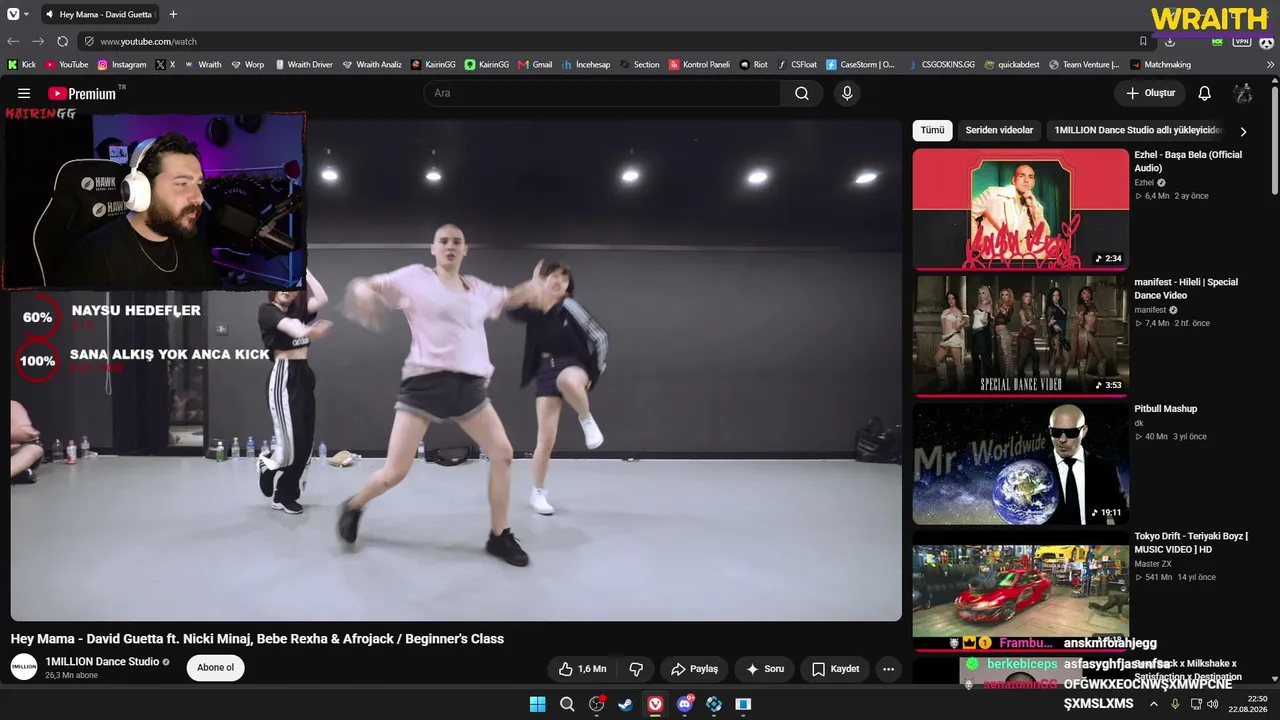
Task: Open a new browser tab
Action: [173, 14]
